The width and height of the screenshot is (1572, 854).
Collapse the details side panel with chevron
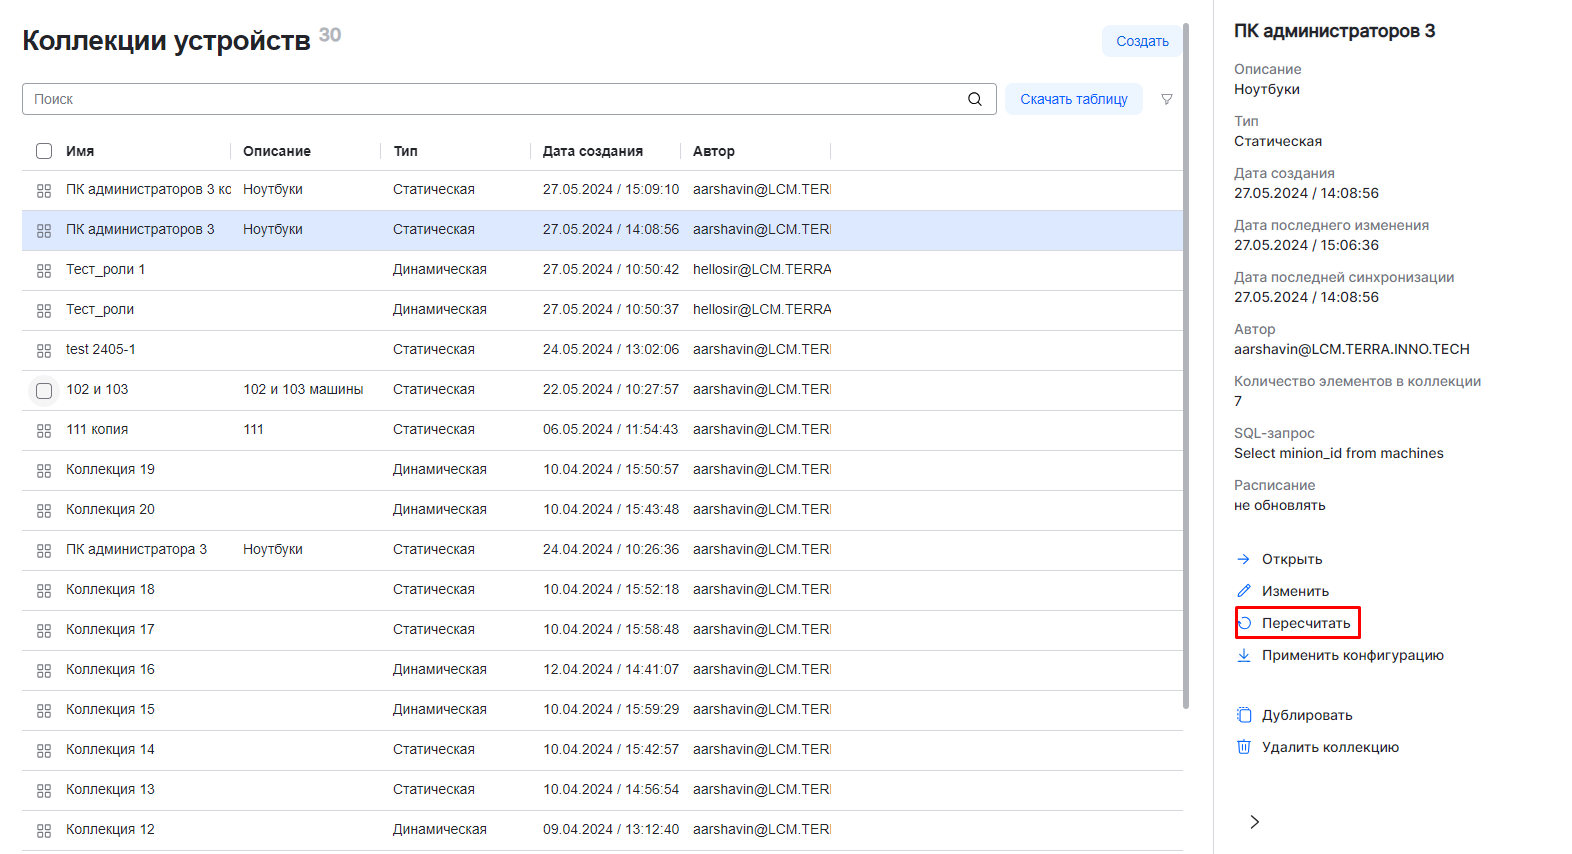coord(1254,821)
